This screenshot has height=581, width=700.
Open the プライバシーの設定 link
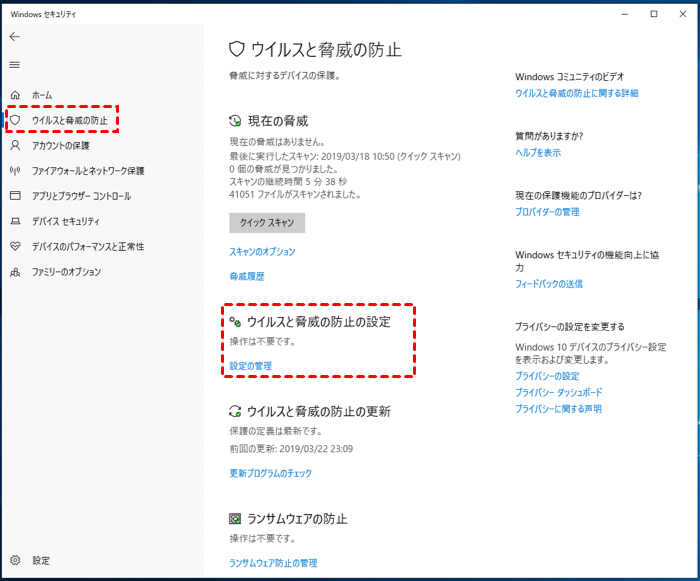coord(547,376)
